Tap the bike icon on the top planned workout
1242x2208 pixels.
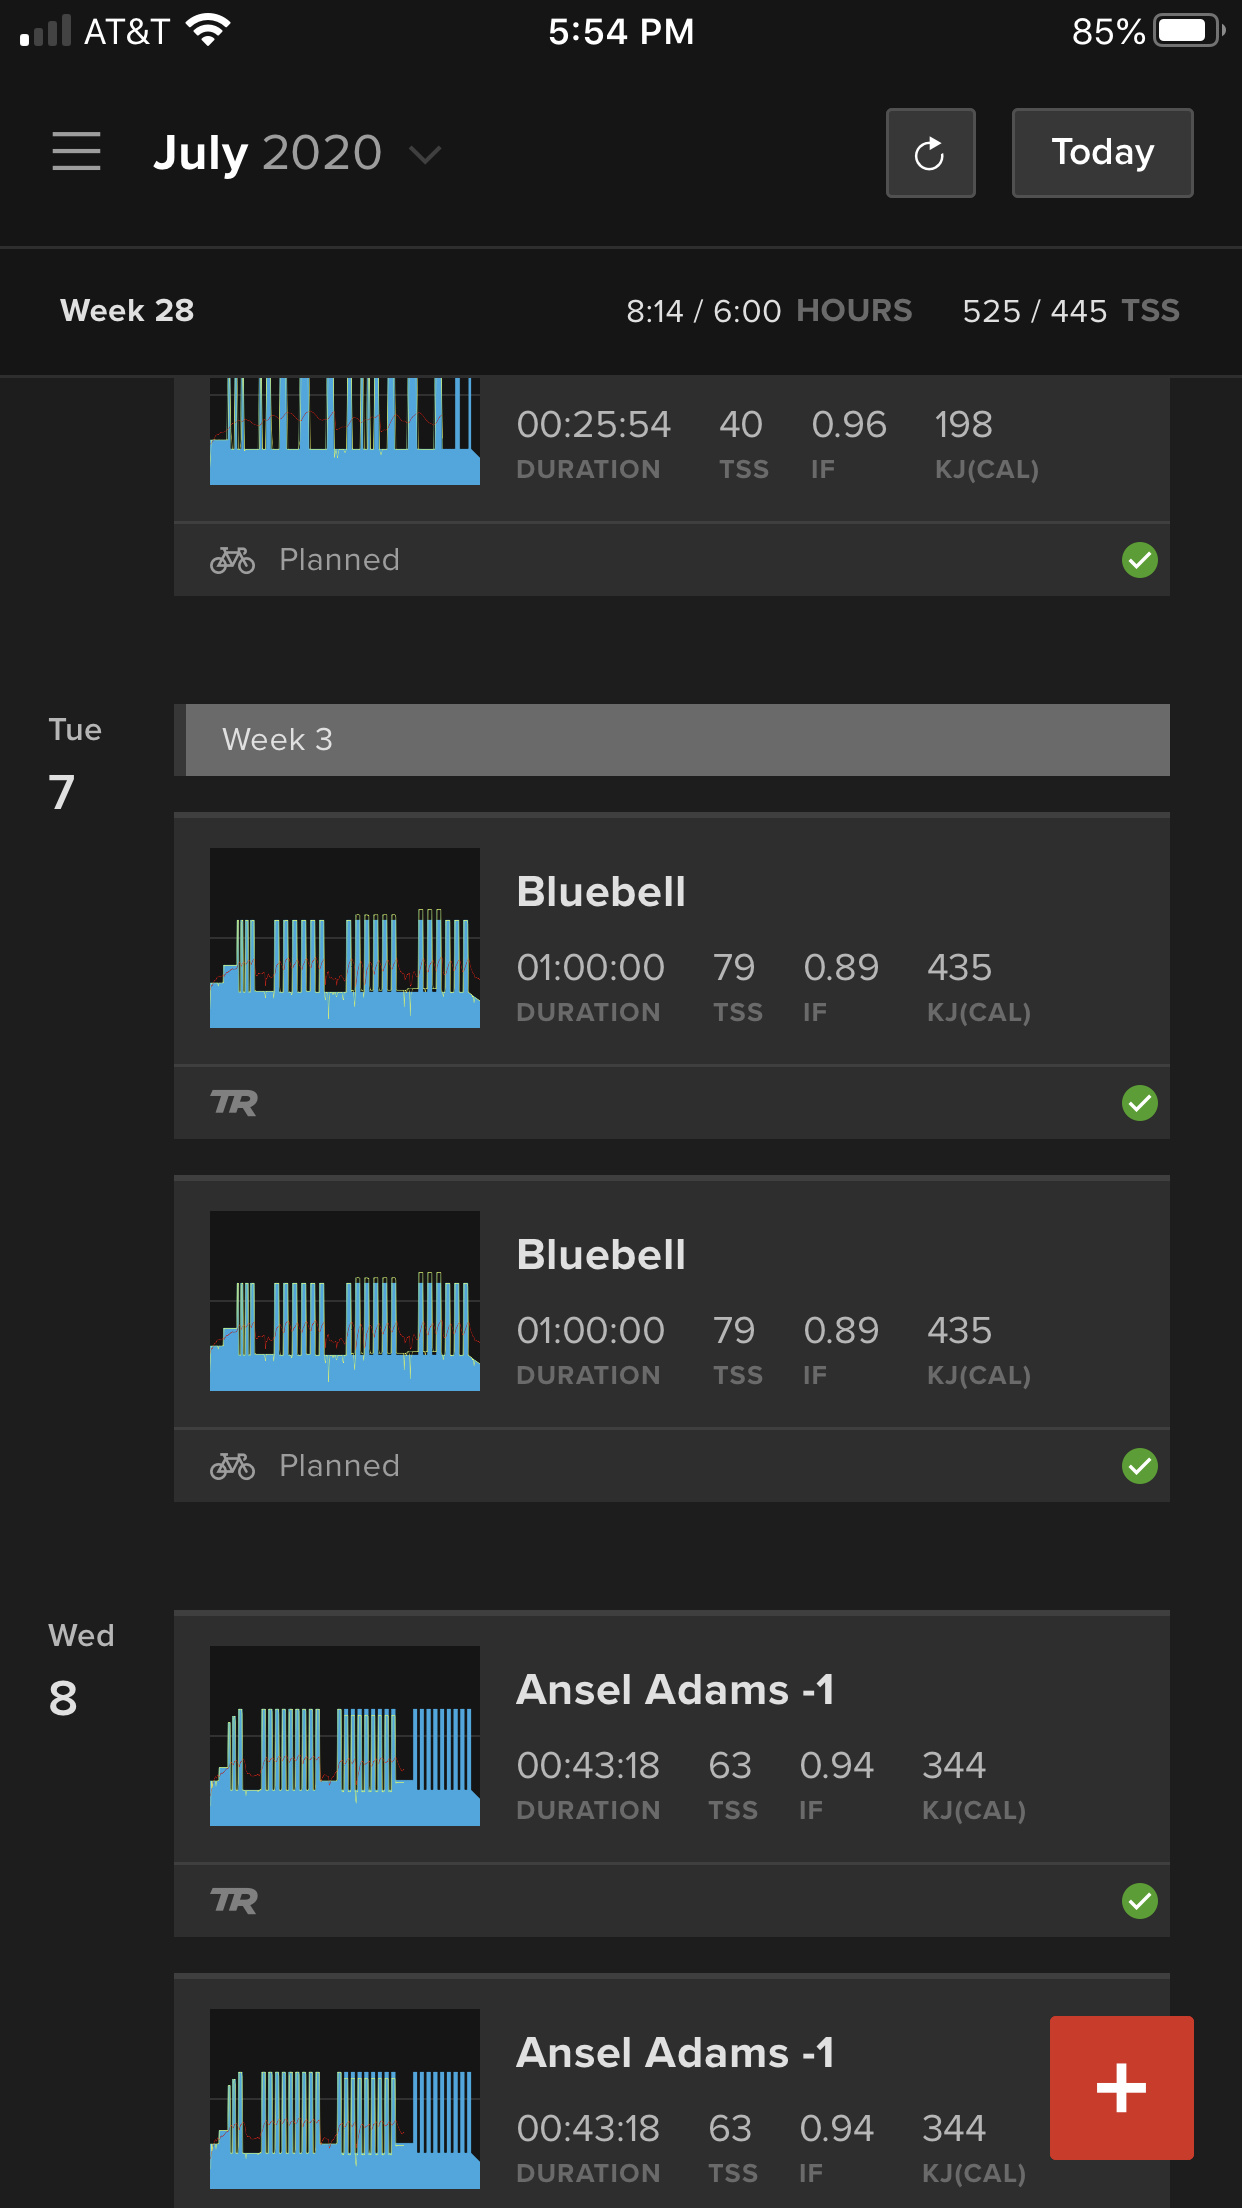click(232, 560)
